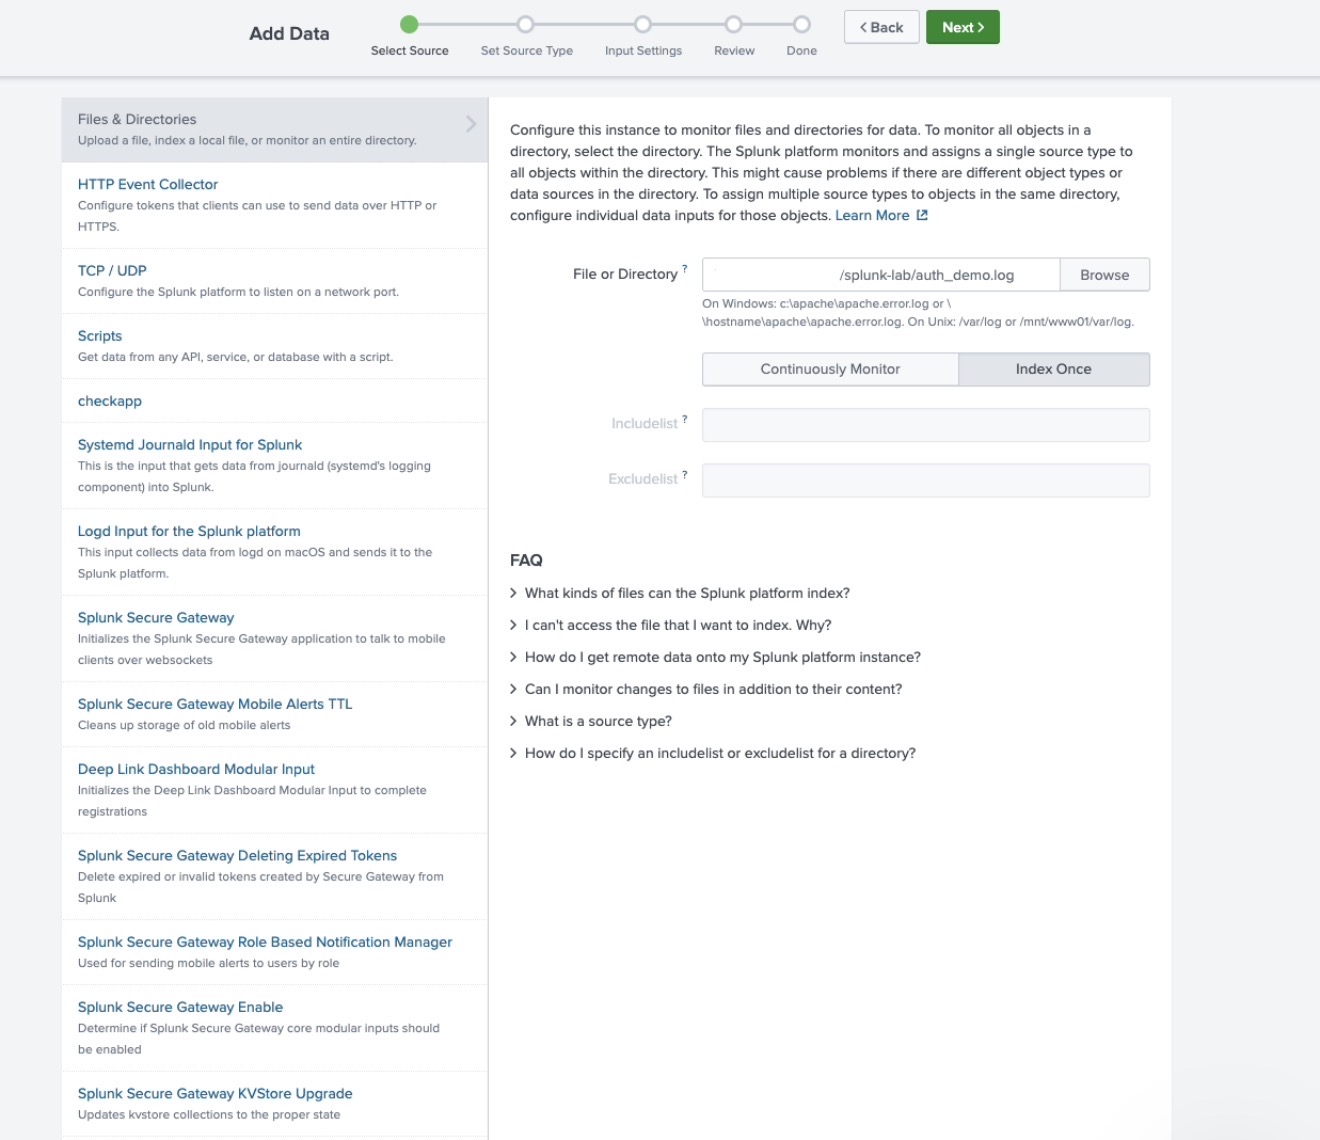Expand 'What kinds of files can Splunk index' FAQ

(687, 593)
